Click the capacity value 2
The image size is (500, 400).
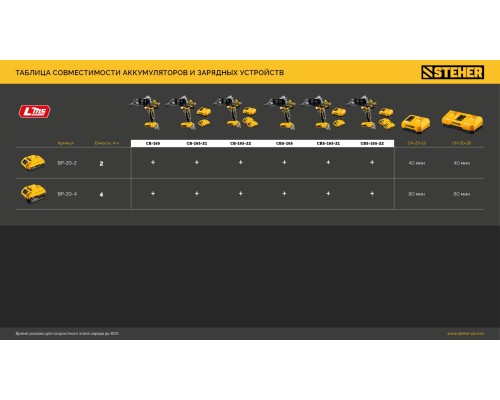(101, 163)
